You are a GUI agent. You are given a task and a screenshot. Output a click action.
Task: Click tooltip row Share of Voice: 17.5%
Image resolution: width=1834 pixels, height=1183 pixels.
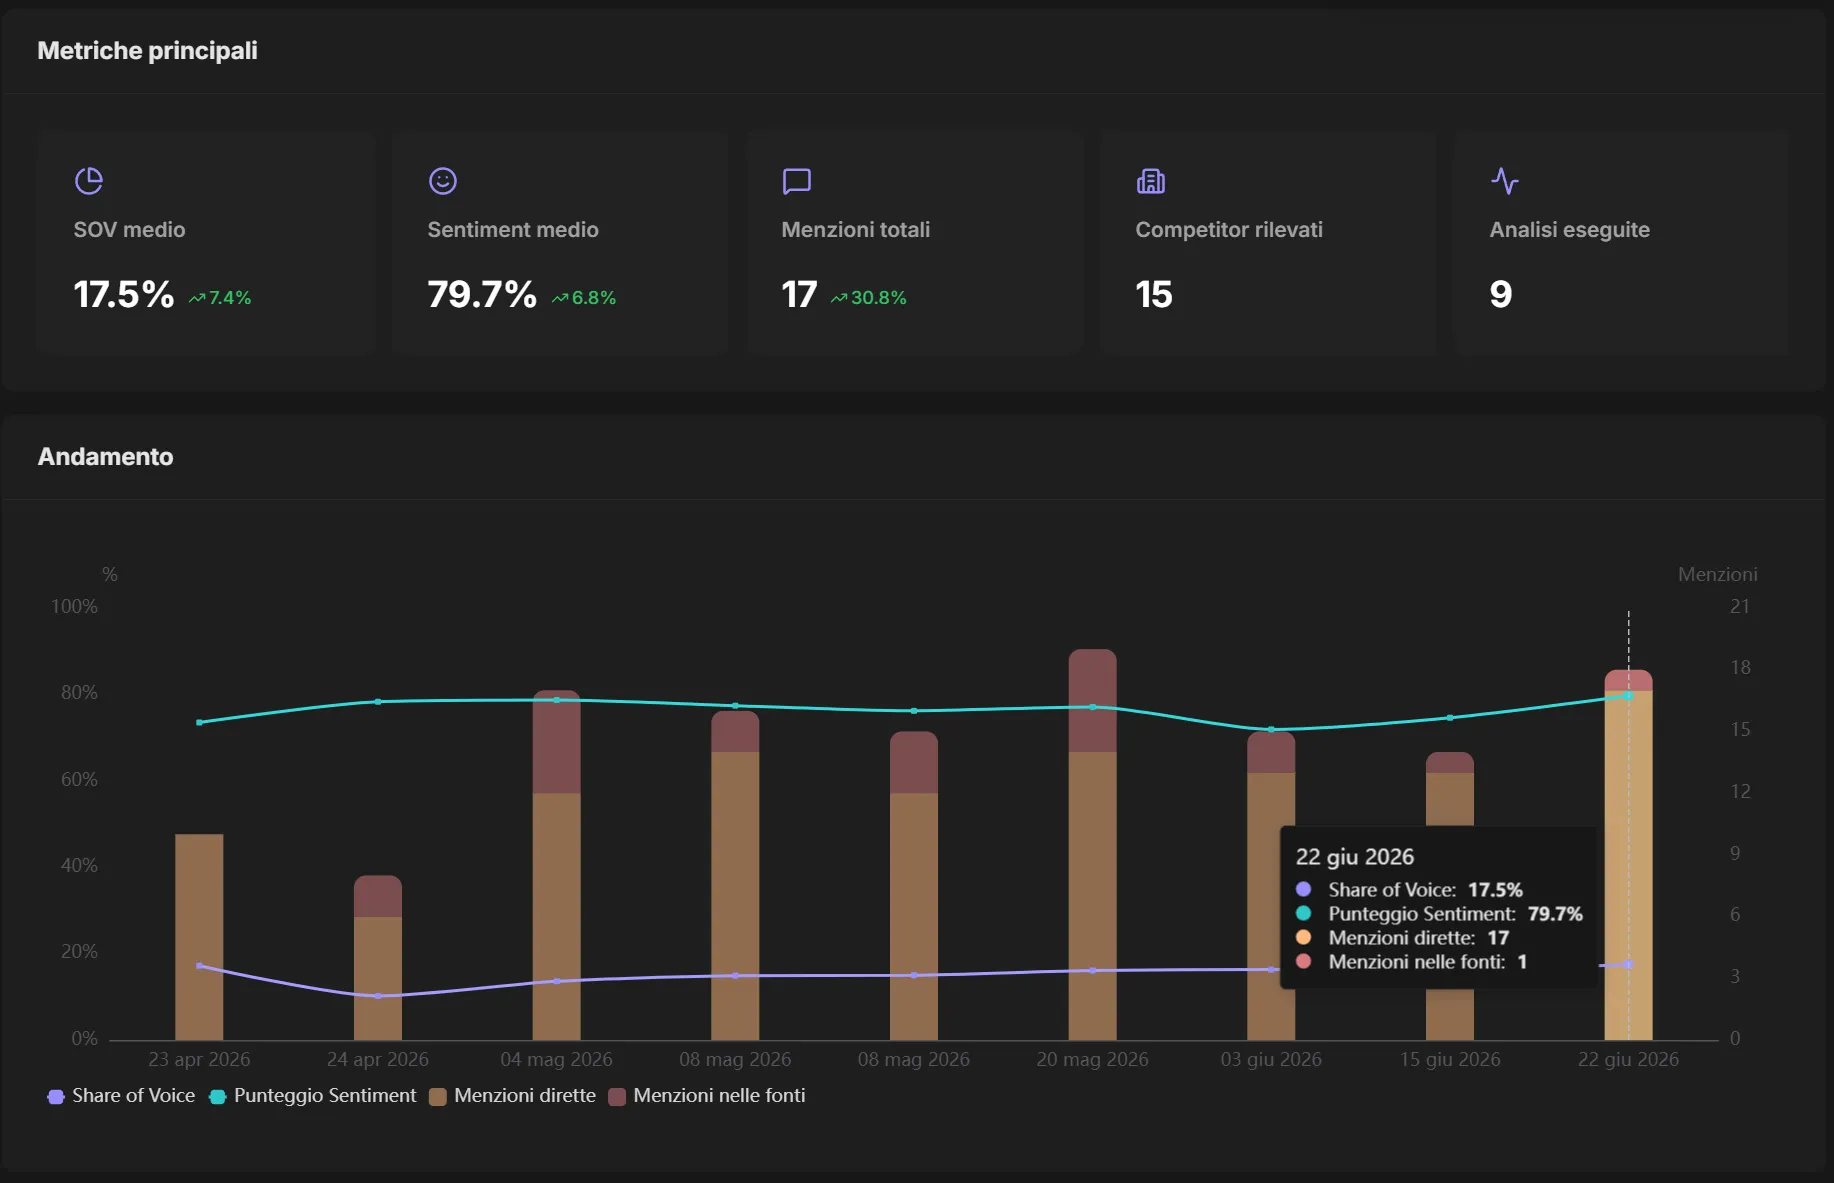tap(1409, 890)
